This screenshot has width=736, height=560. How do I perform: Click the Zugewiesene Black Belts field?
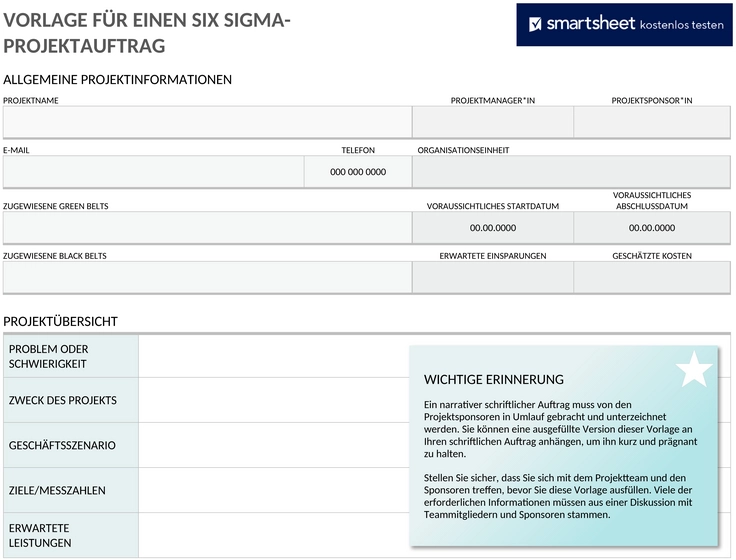207,277
